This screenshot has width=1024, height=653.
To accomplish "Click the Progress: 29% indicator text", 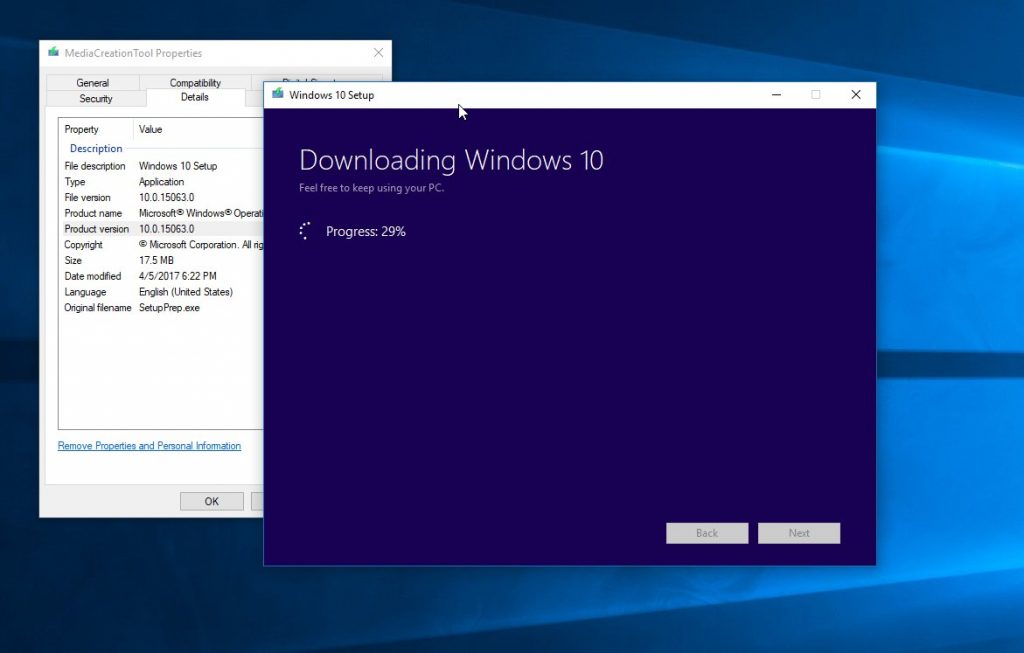I will point(365,231).
